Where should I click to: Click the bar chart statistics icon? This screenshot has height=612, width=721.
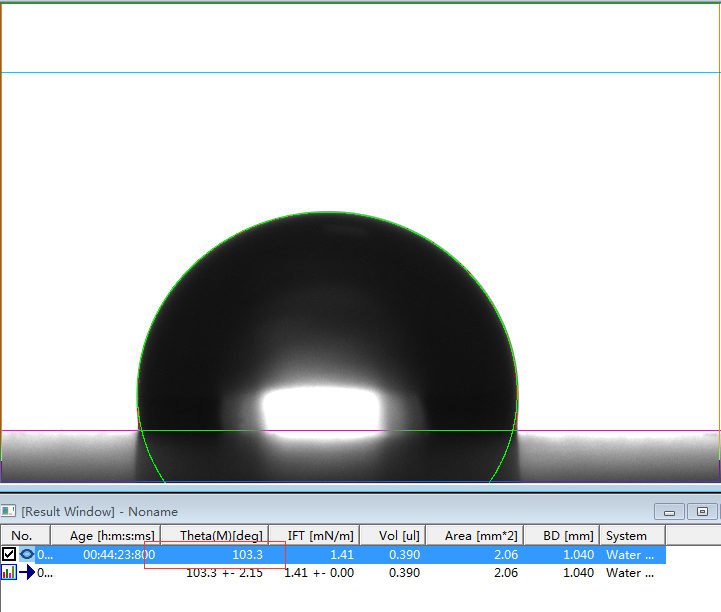click(9, 573)
